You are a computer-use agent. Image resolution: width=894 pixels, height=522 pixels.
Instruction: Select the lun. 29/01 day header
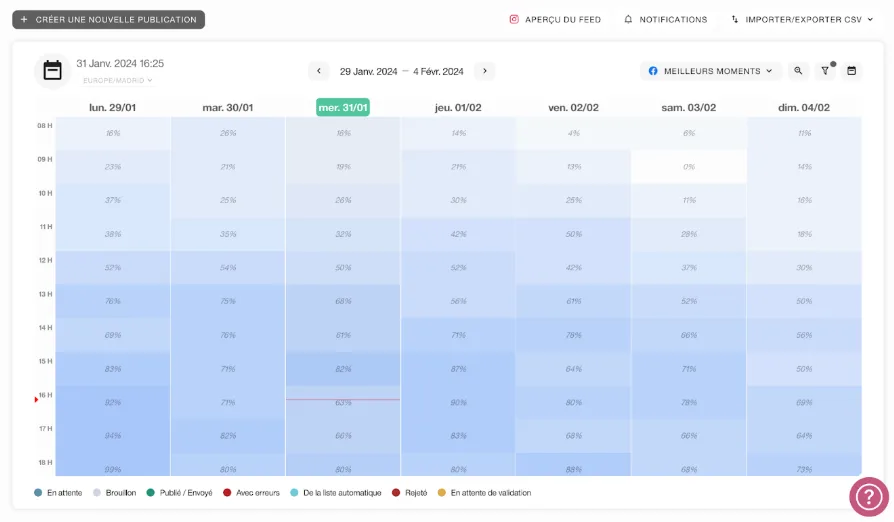tap(112, 107)
